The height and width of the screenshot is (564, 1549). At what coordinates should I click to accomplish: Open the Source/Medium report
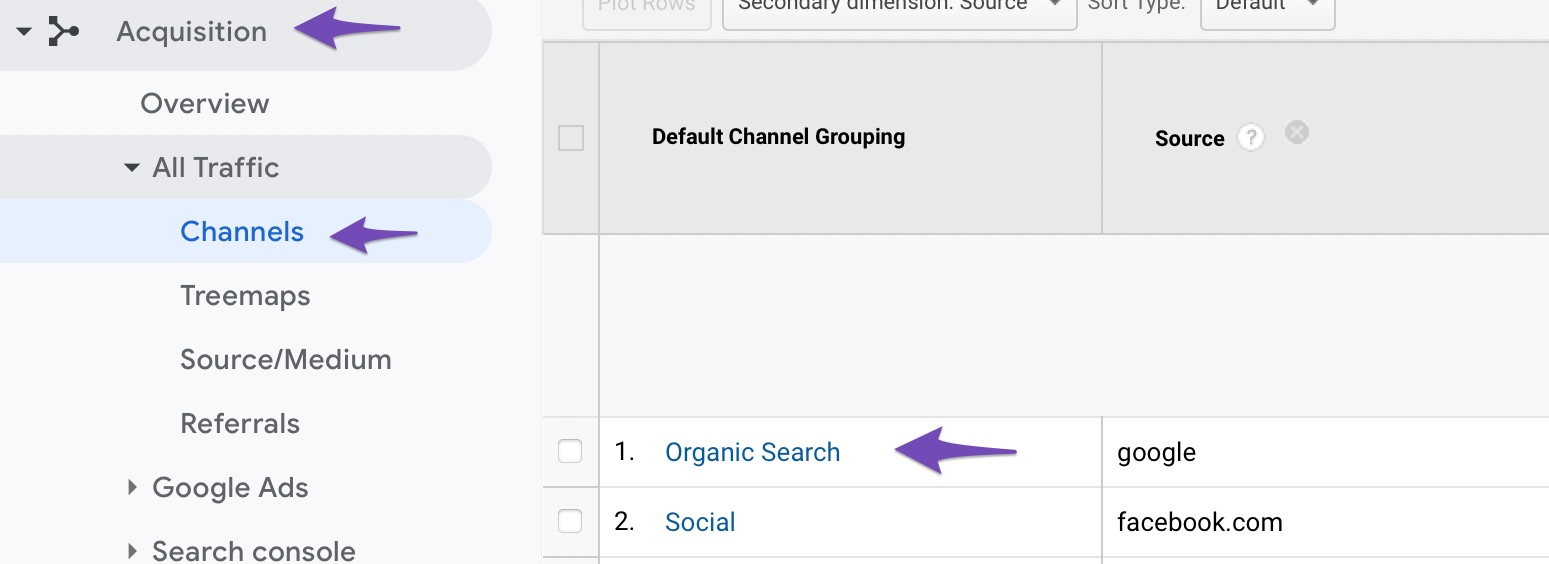pos(286,360)
